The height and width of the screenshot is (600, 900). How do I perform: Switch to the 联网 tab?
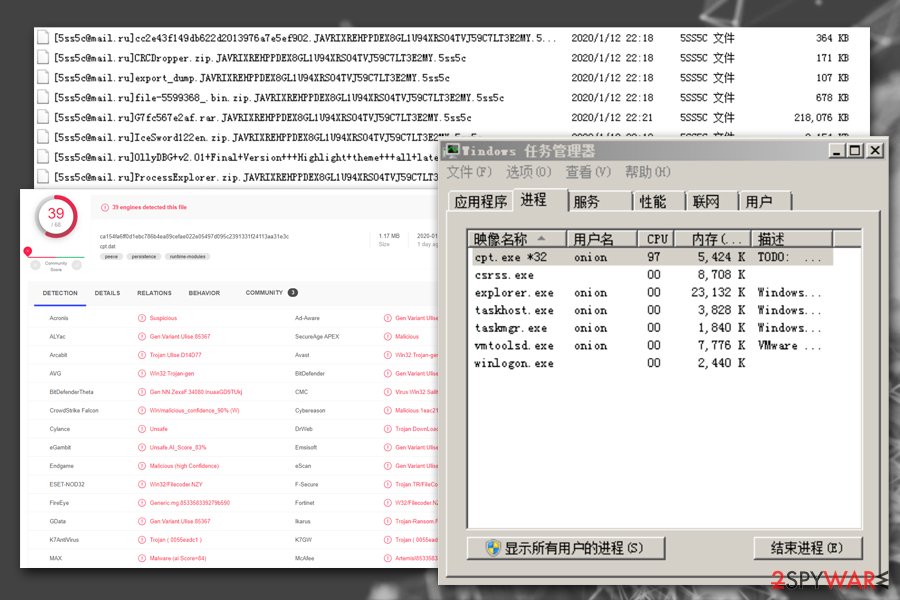711,202
